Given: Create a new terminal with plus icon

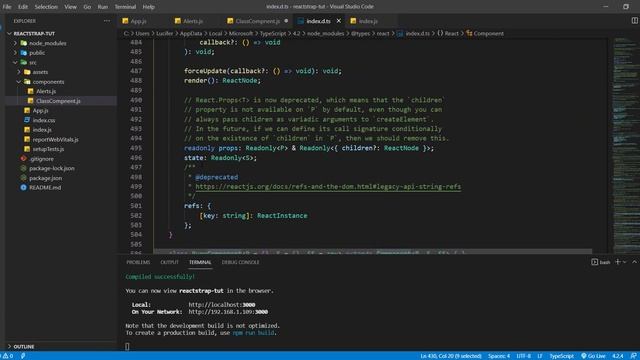Looking at the screenshot, I should point(618,262).
